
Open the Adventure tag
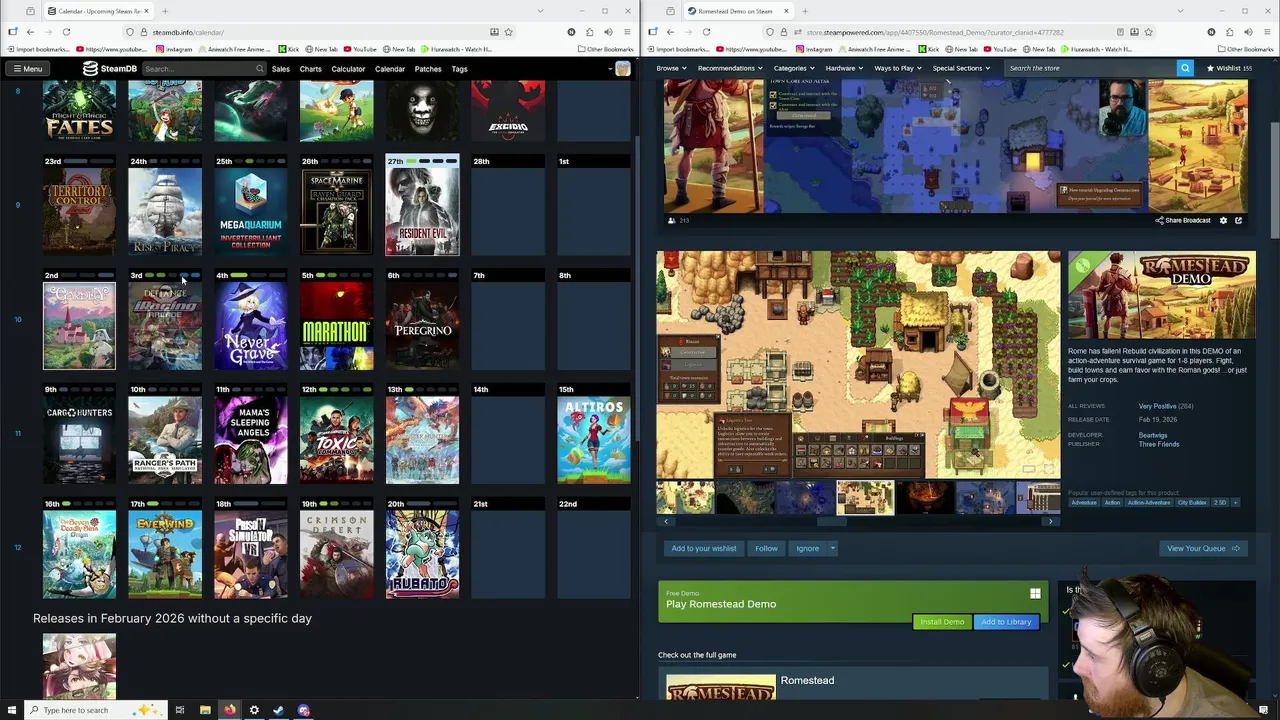click(1084, 503)
